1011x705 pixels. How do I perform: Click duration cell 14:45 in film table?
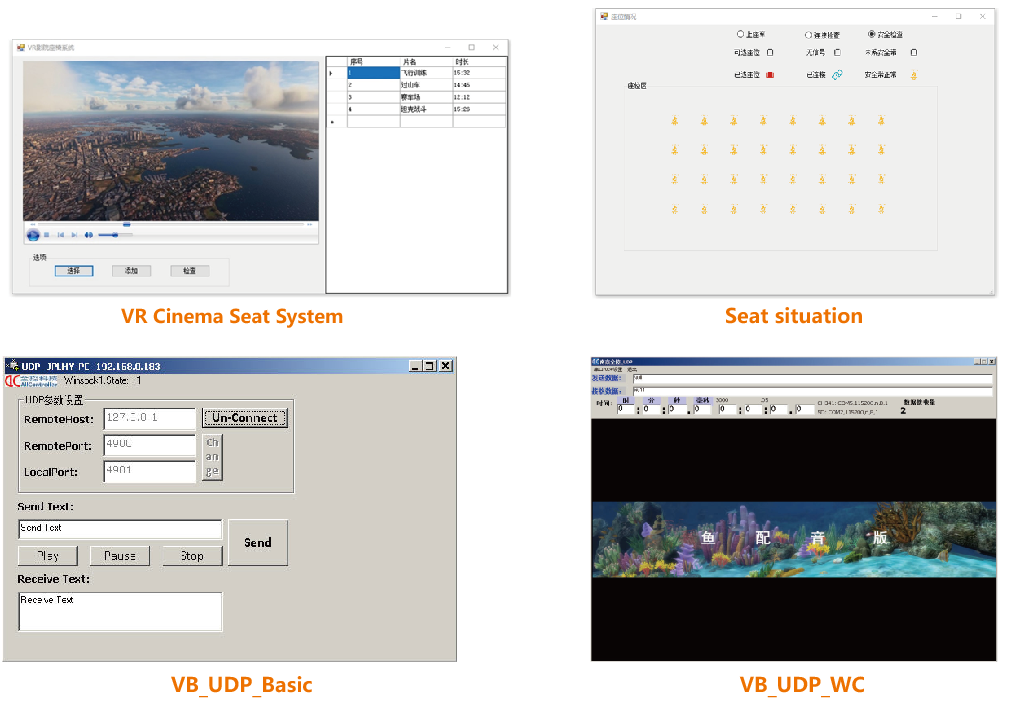479,85
